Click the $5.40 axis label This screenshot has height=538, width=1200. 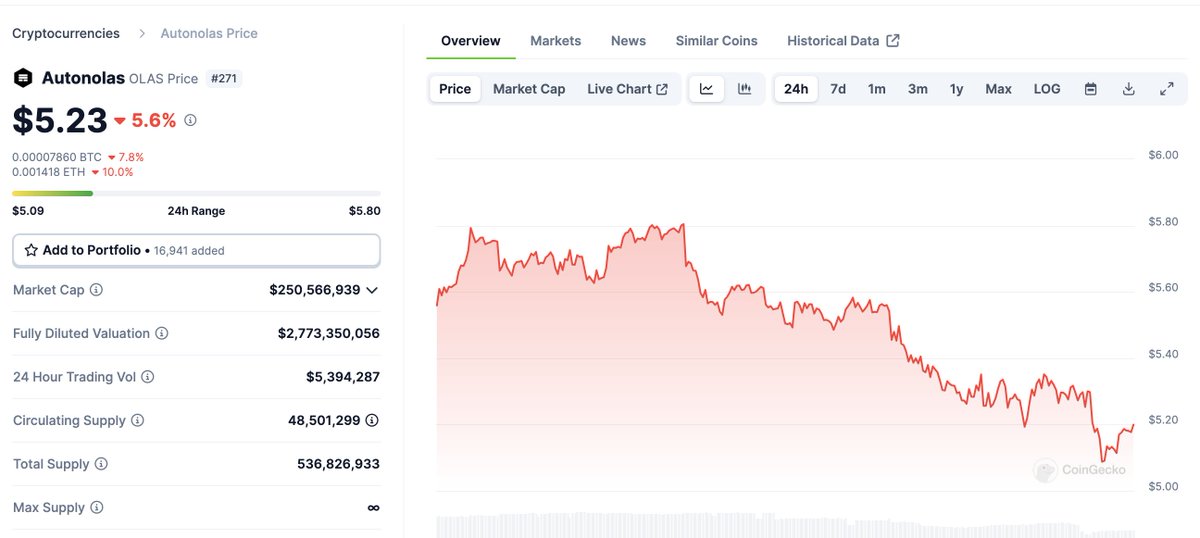coord(1163,354)
